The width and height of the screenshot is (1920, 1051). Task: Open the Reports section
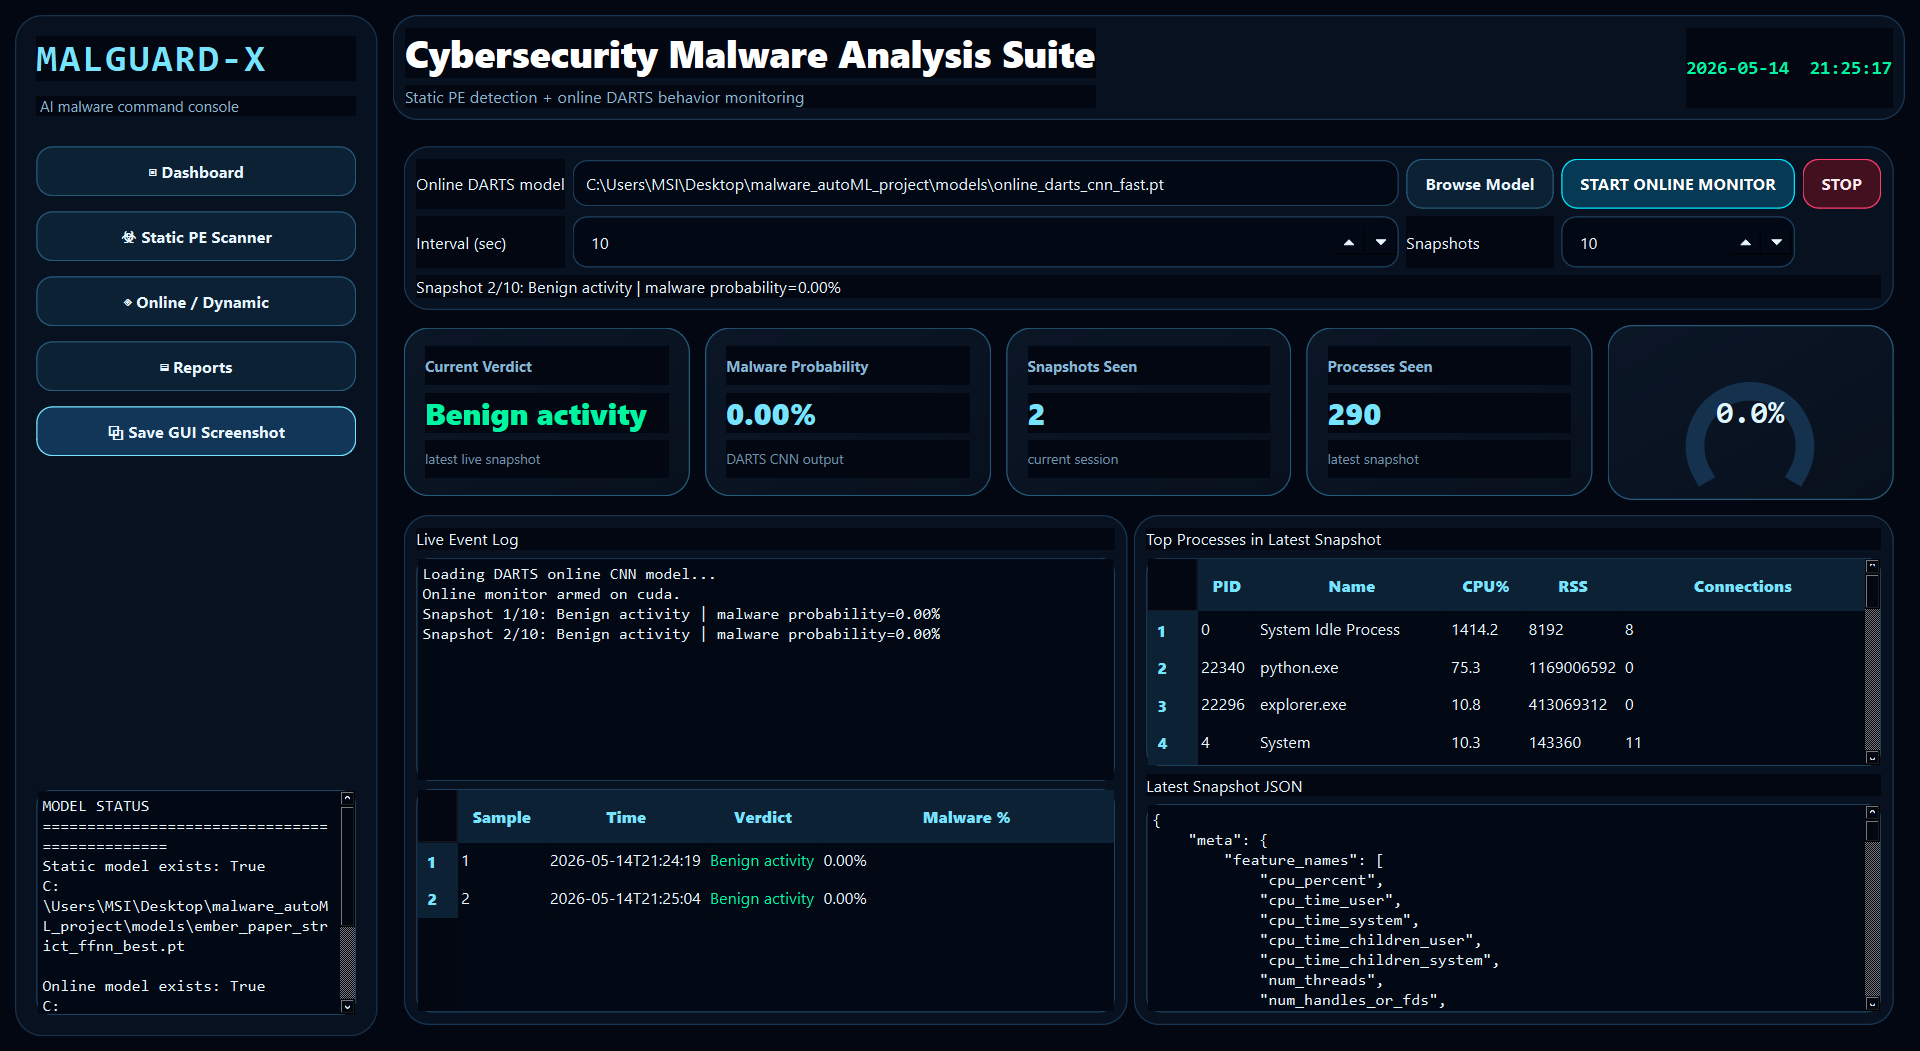[196, 367]
